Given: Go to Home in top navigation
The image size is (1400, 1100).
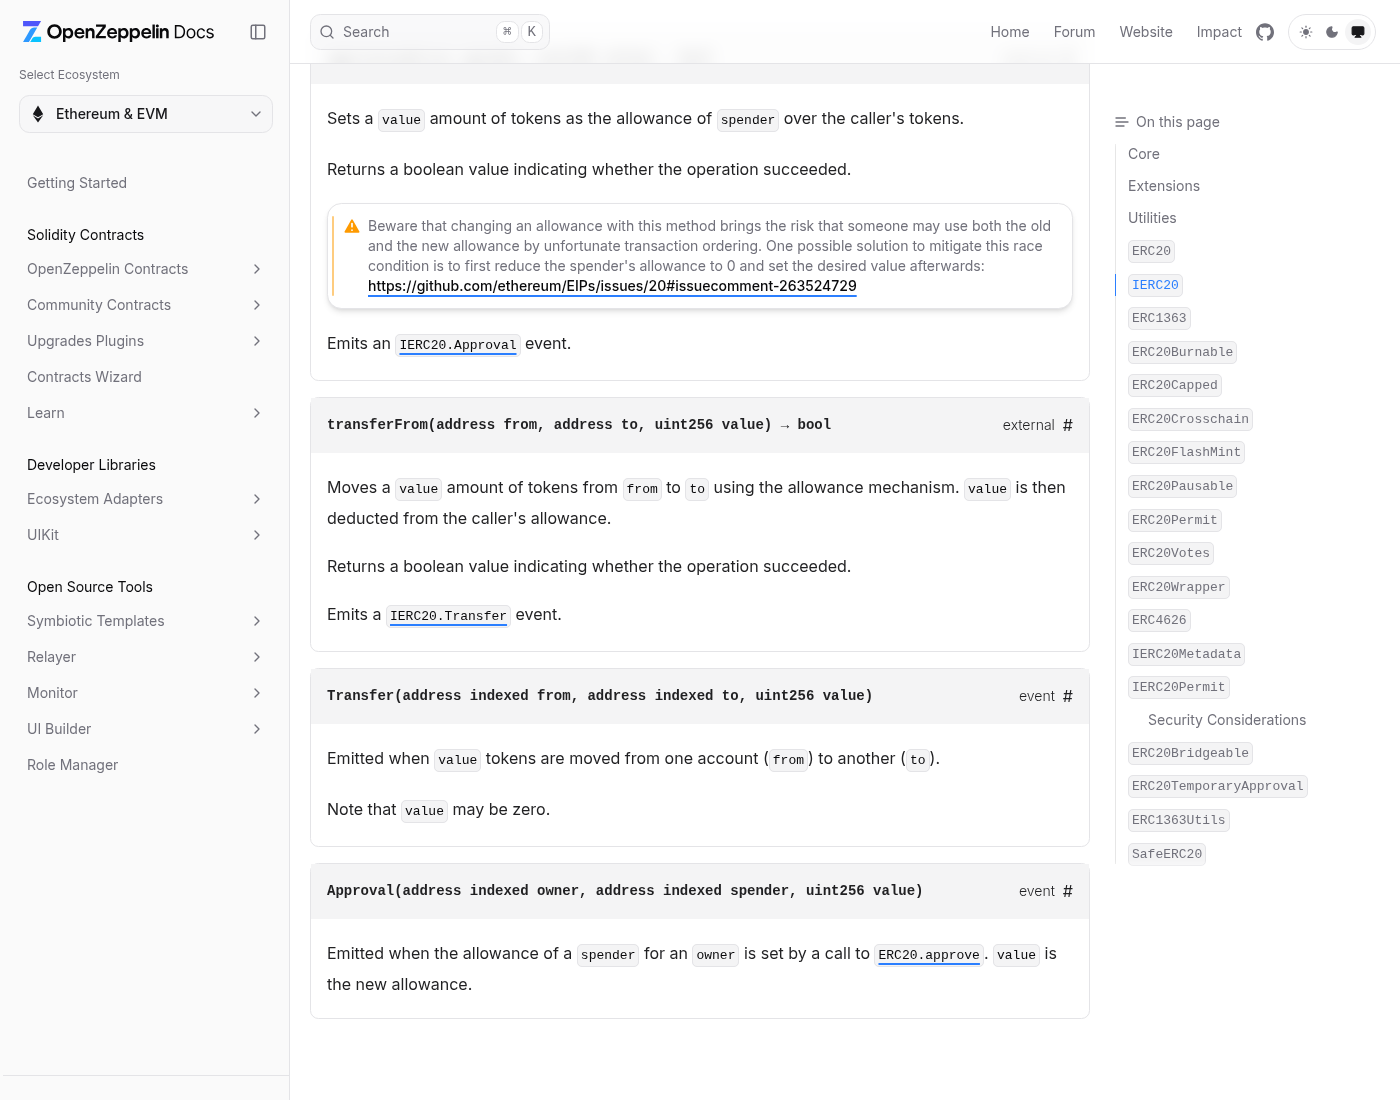Looking at the screenshot, I should [1010, 32].
